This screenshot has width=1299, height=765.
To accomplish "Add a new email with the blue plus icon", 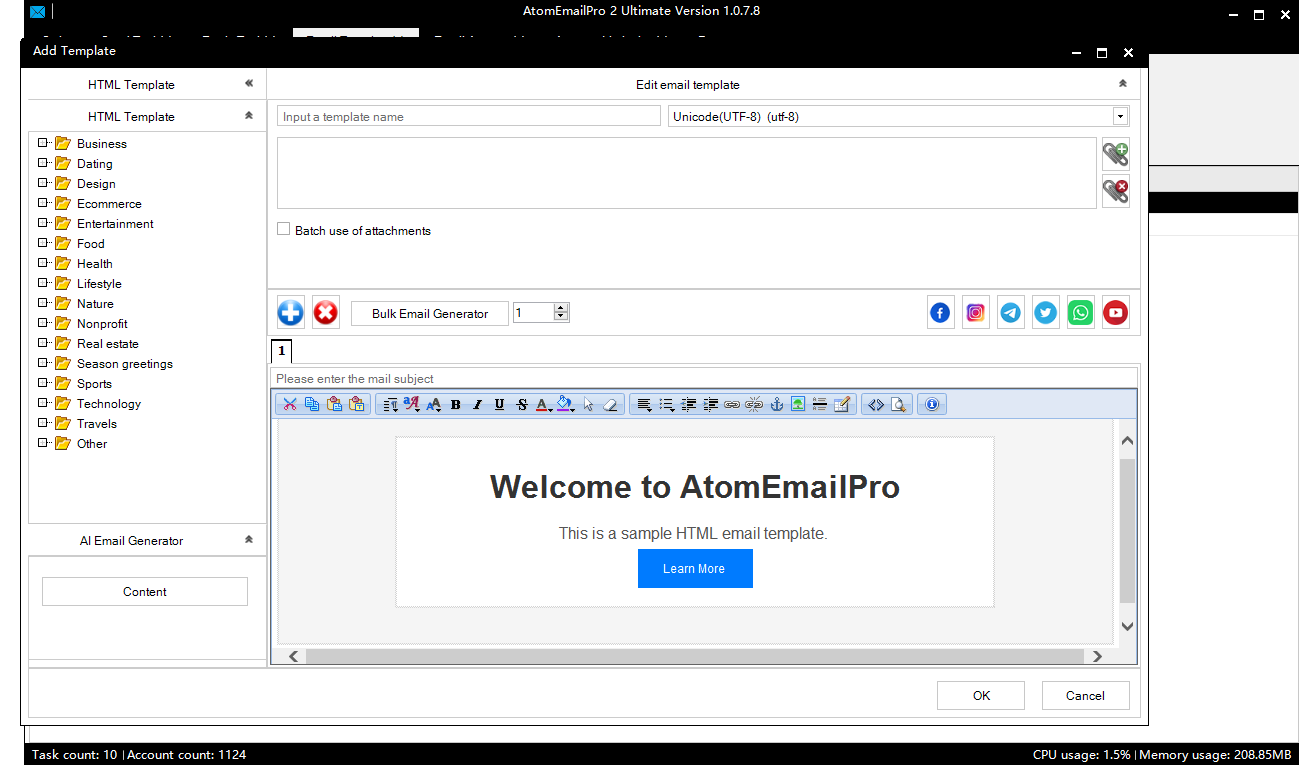I will click(291, 313).
